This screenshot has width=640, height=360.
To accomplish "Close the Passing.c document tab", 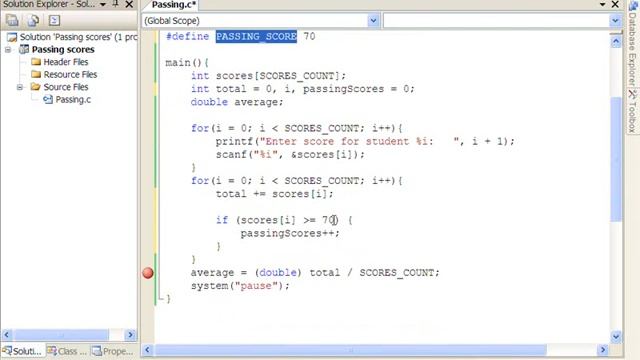I will (615, 4).
